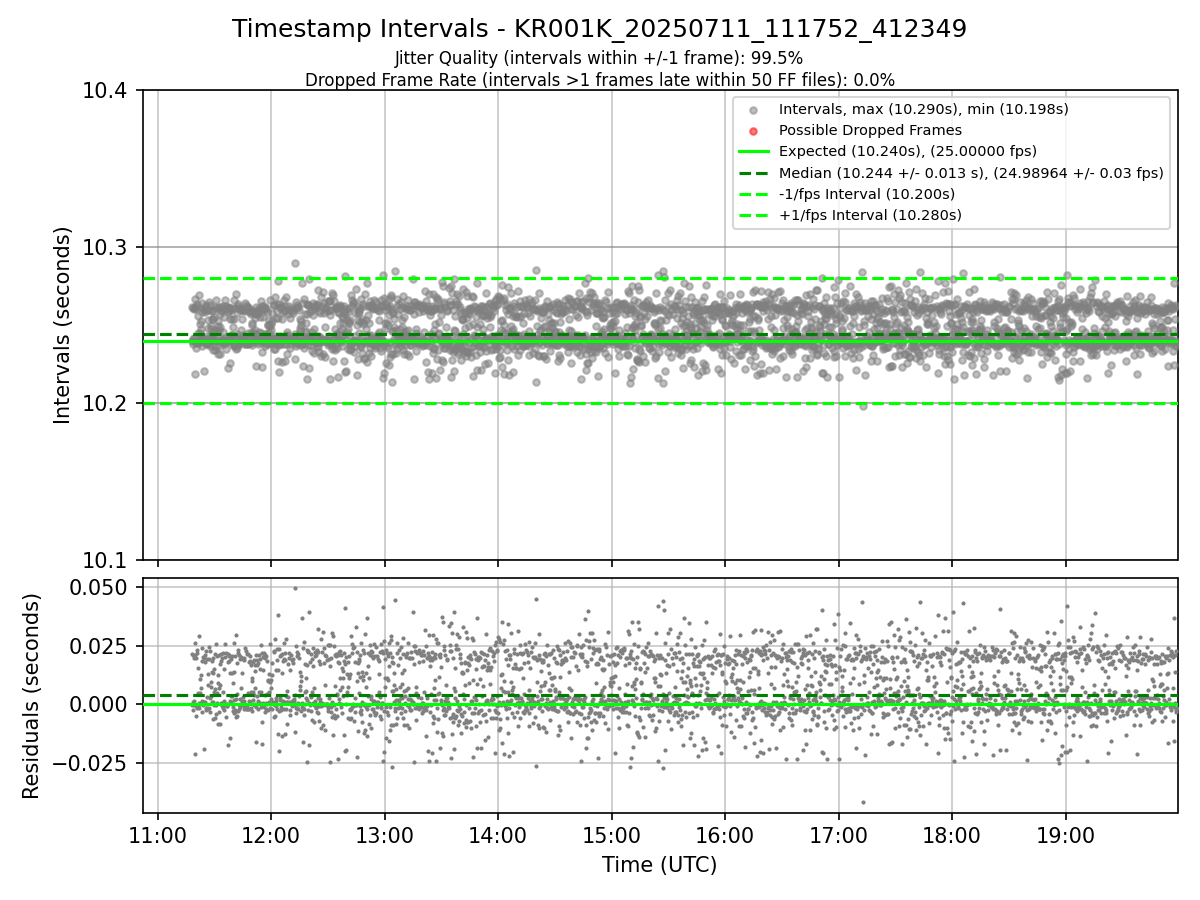Click the gray dot marker beside 'Intervals' legend entry

(x=754, y=110)
